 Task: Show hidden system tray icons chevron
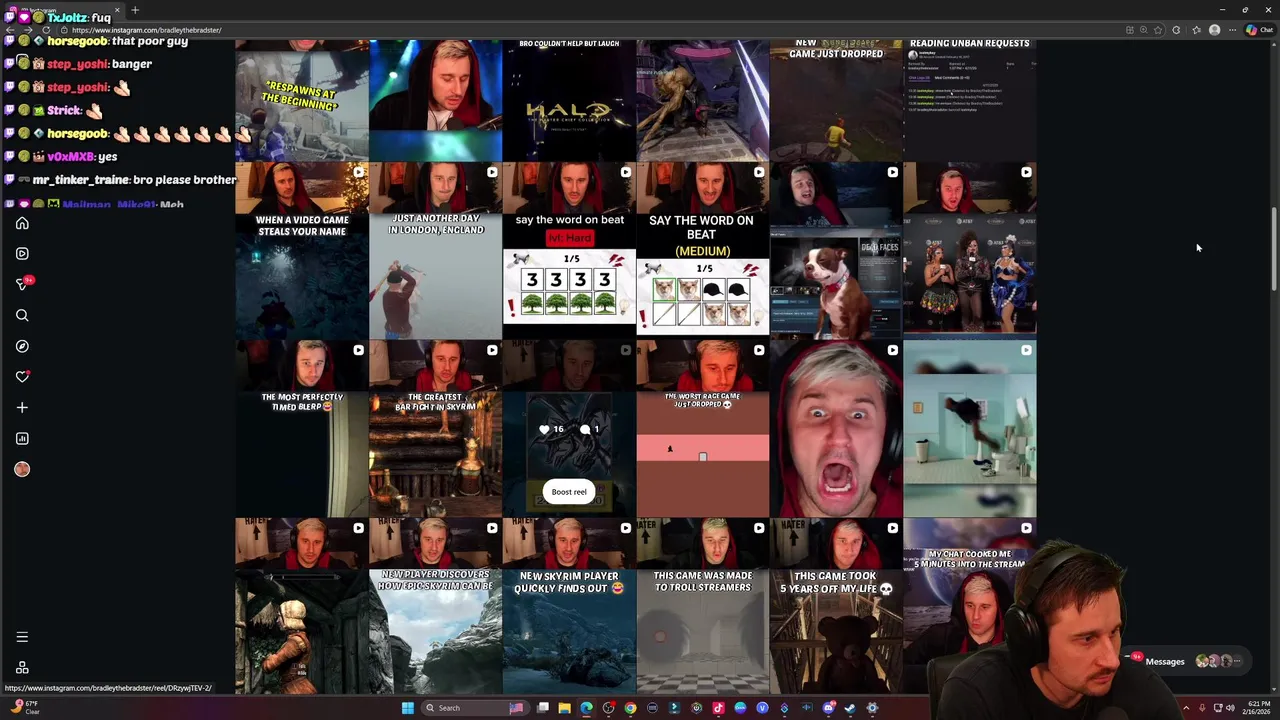pos(1186,708)
